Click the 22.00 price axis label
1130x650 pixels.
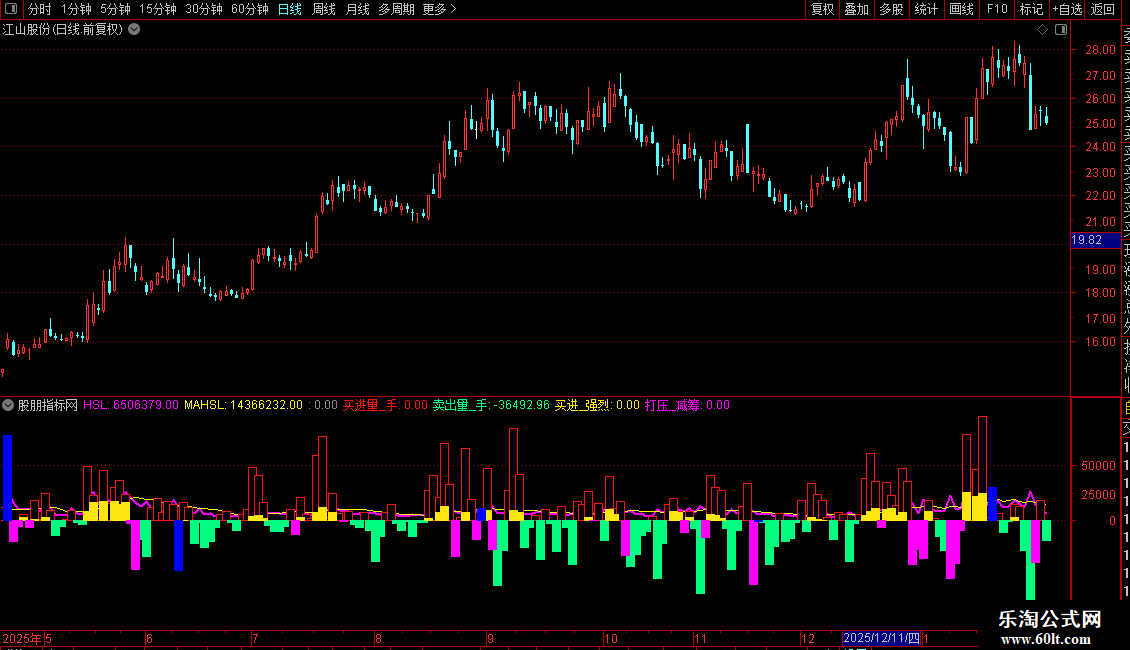1100,195
